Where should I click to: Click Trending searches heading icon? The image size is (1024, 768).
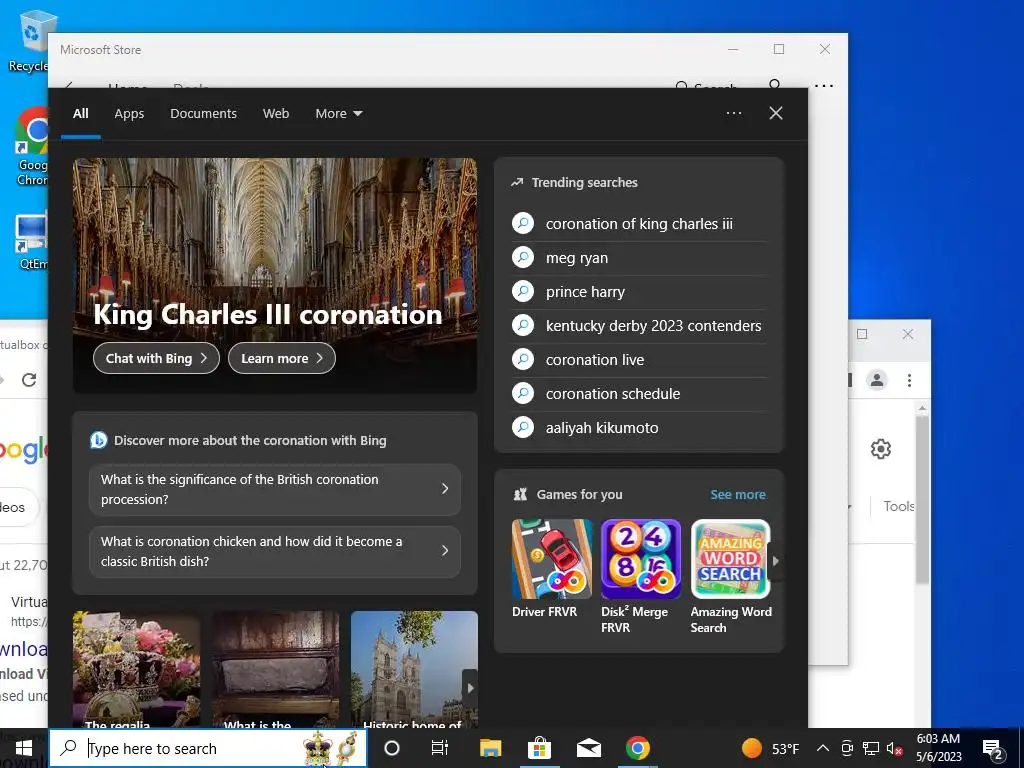click(517, 182)
